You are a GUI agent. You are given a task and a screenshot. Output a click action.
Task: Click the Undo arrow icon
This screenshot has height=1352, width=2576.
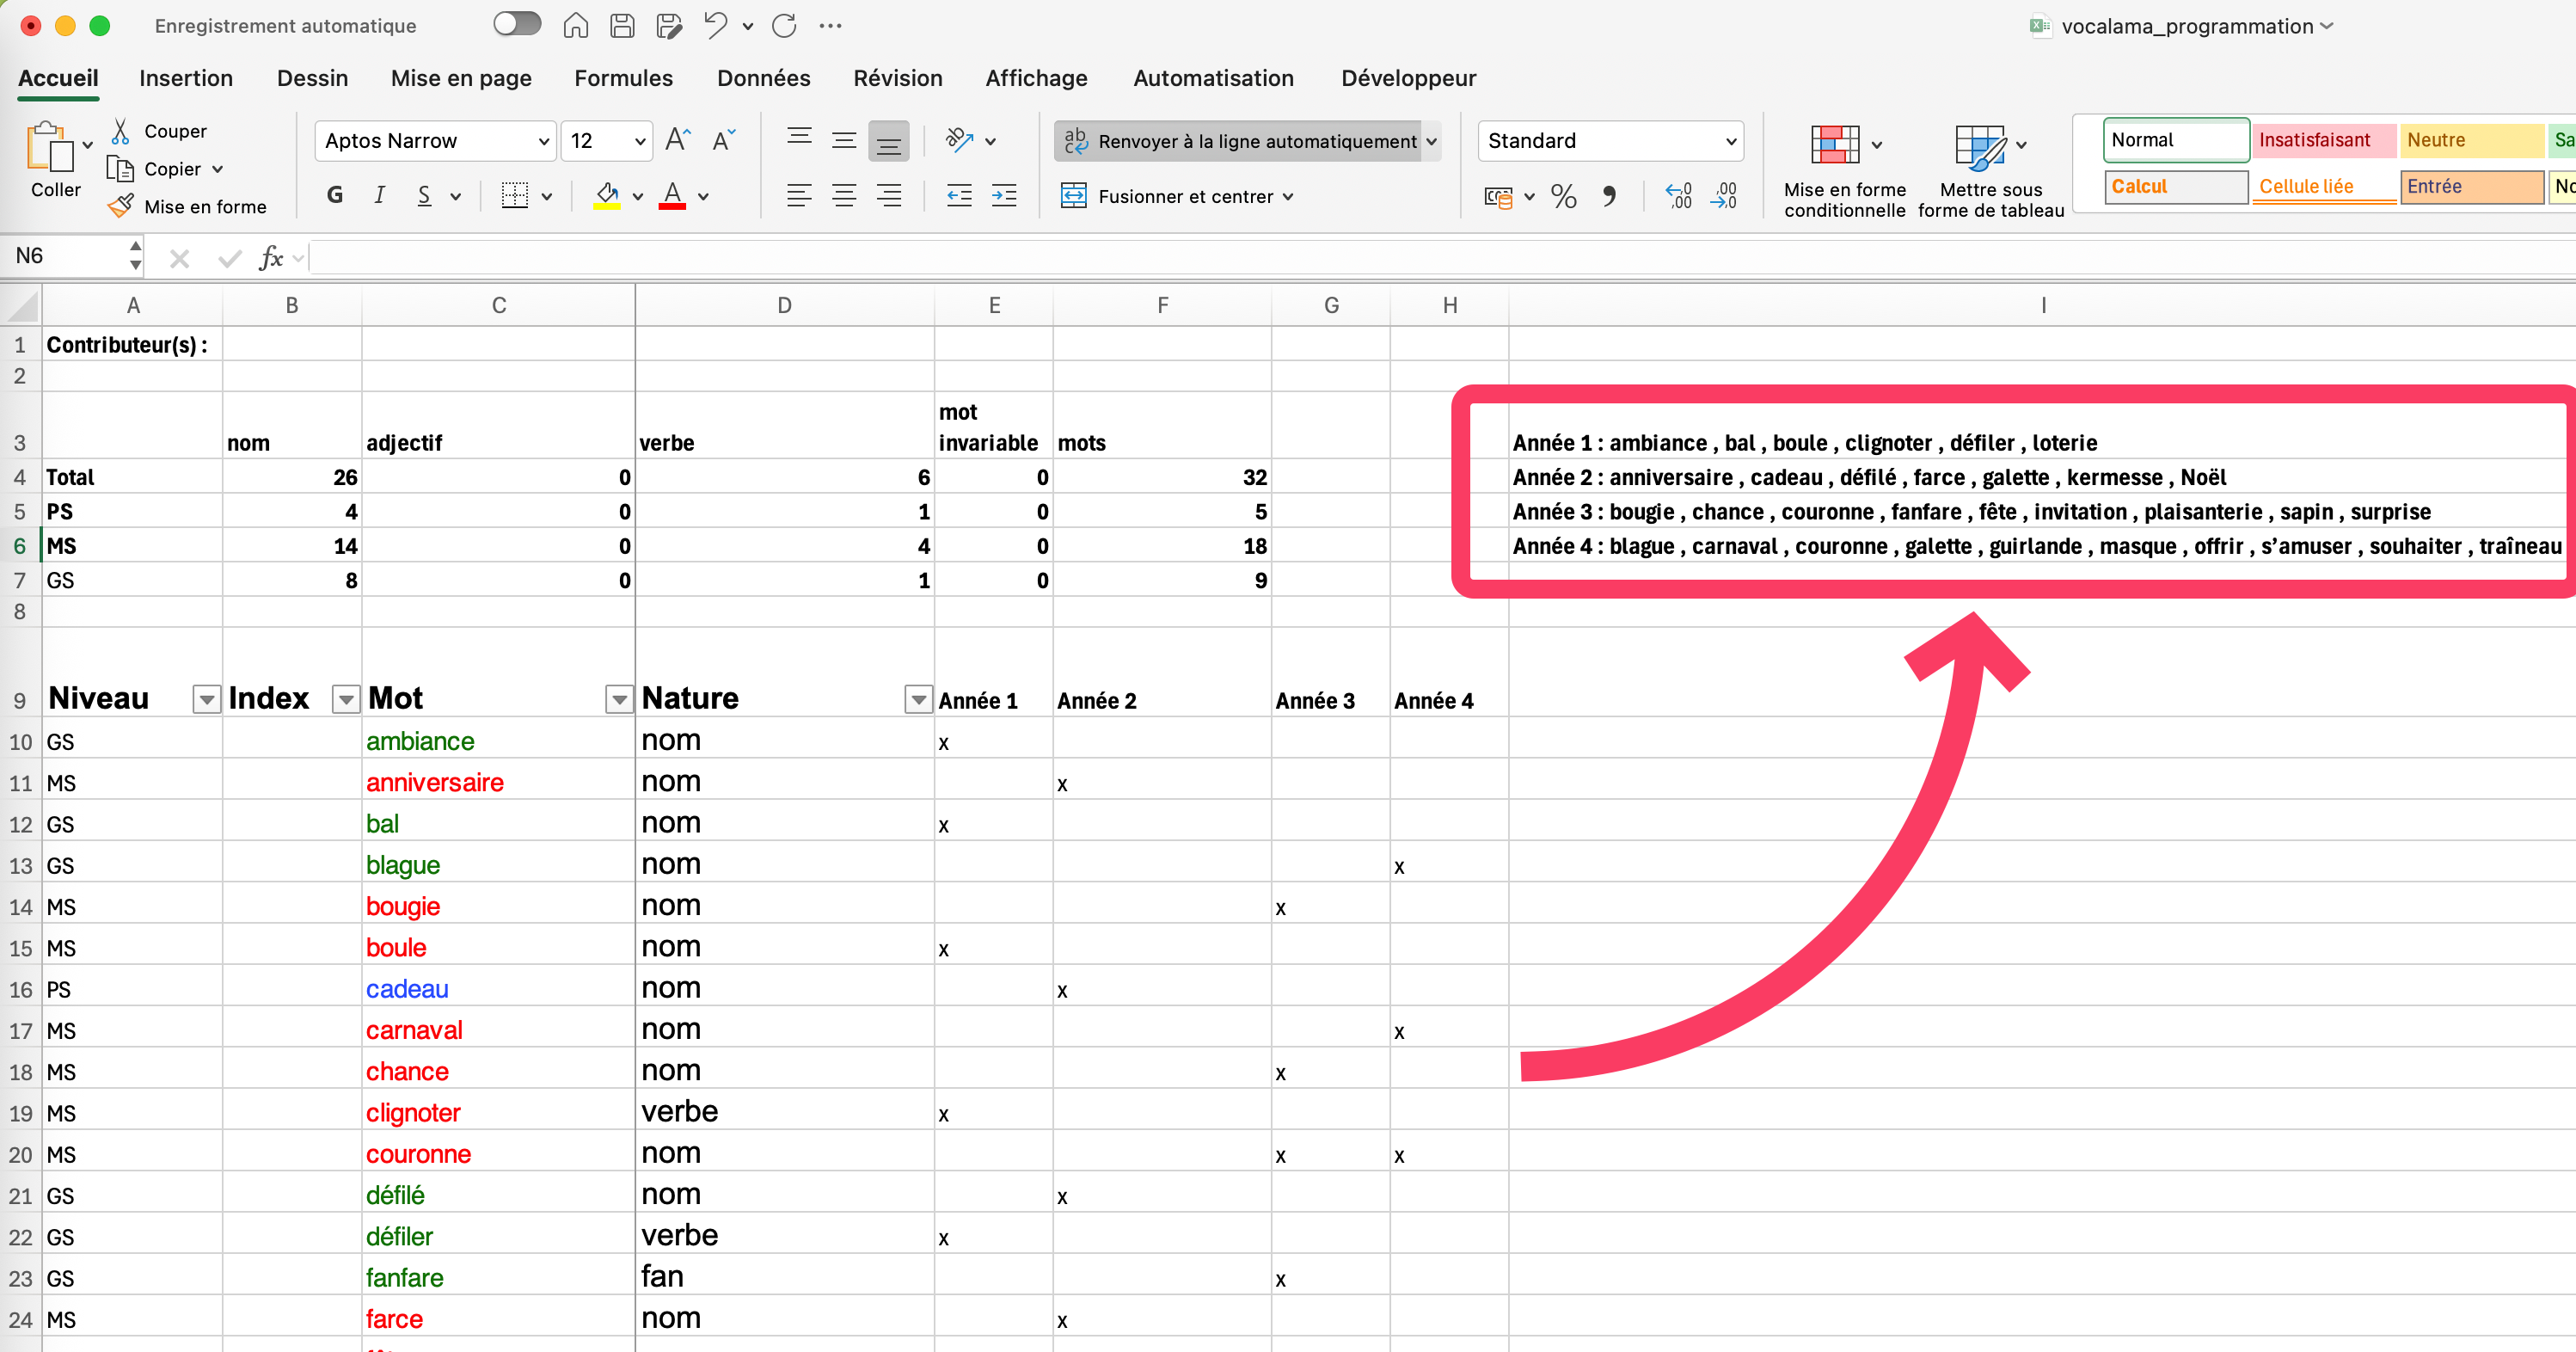coord(715,25)
